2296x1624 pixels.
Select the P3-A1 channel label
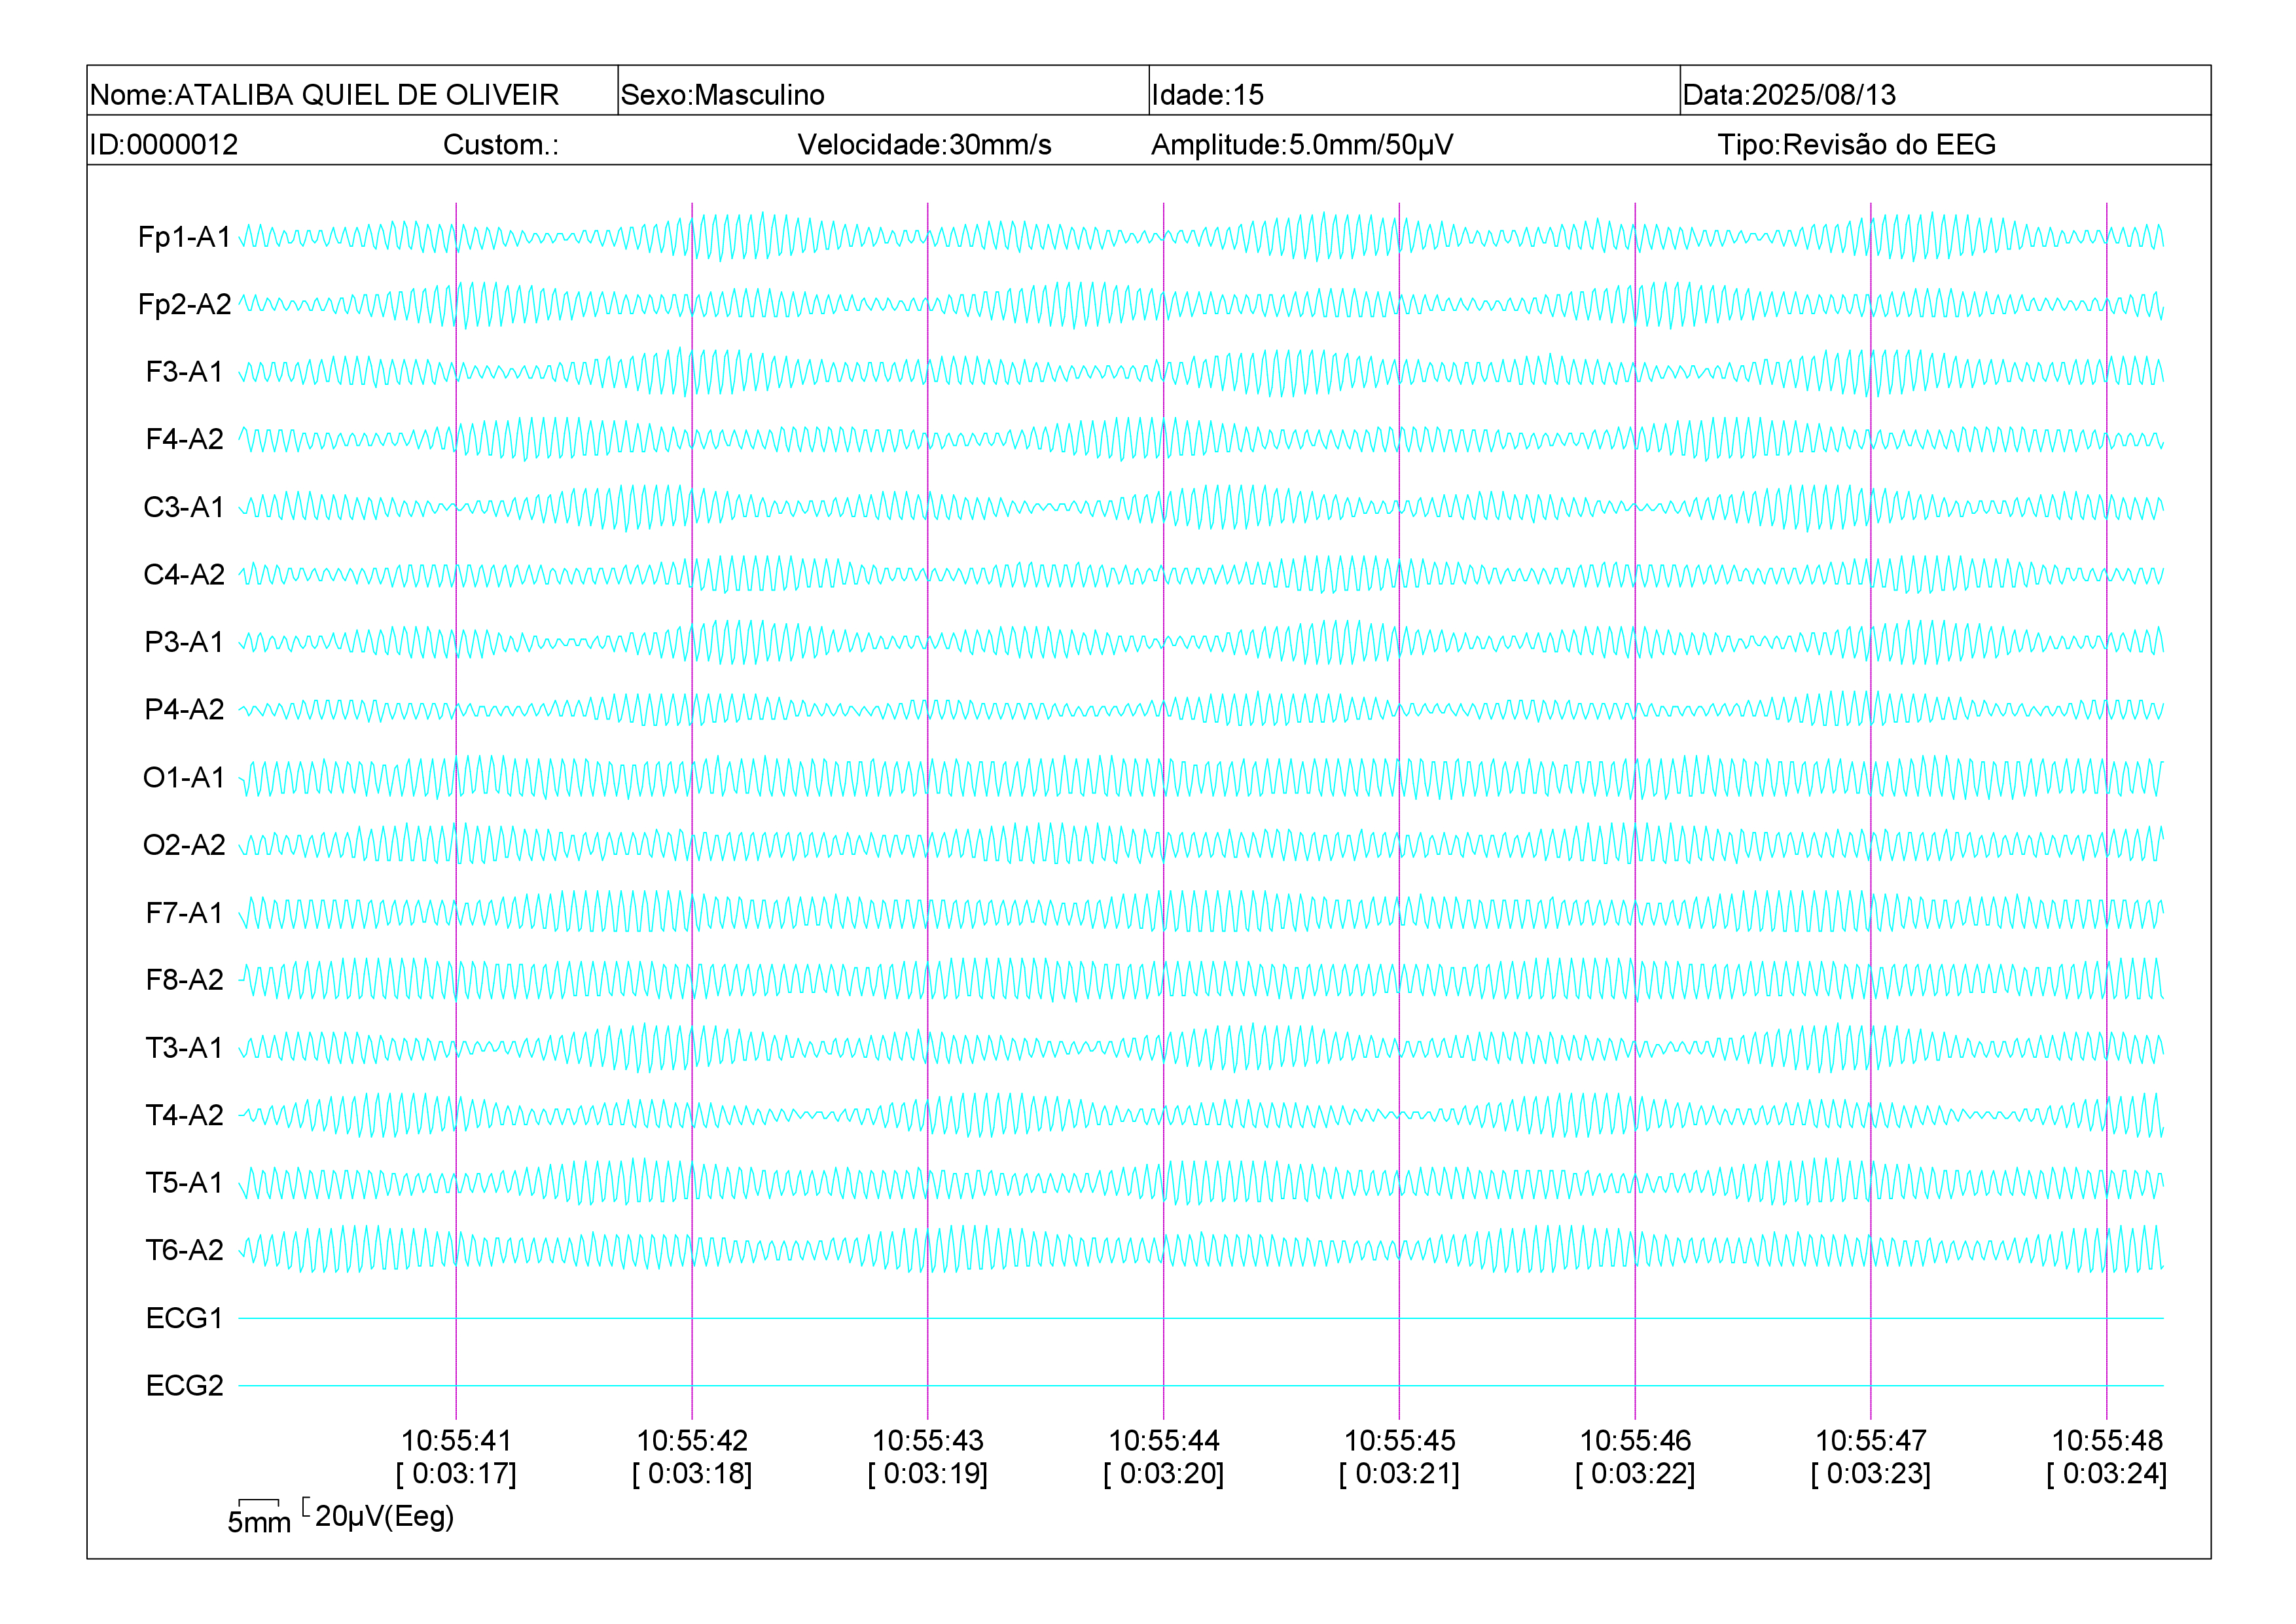click(x=185, y=642)
